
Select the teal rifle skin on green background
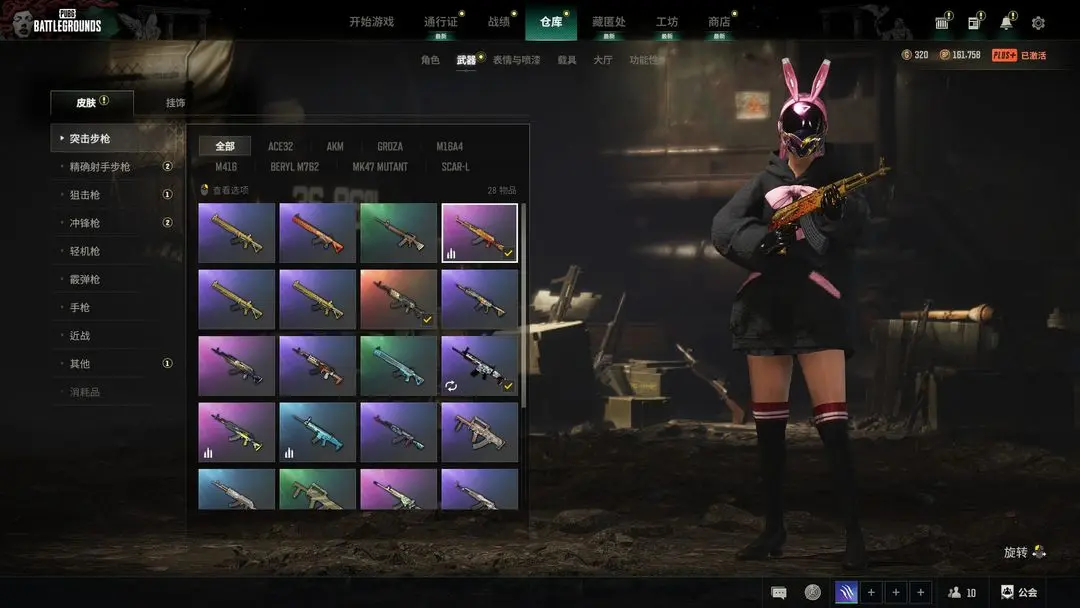(399, 366)
